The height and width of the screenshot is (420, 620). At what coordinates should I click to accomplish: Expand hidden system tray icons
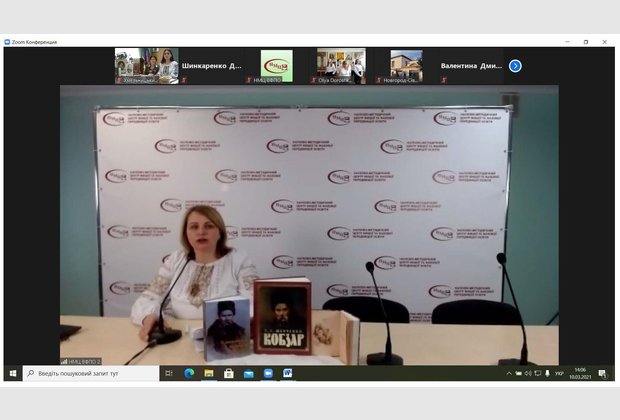tap(507, 373)
